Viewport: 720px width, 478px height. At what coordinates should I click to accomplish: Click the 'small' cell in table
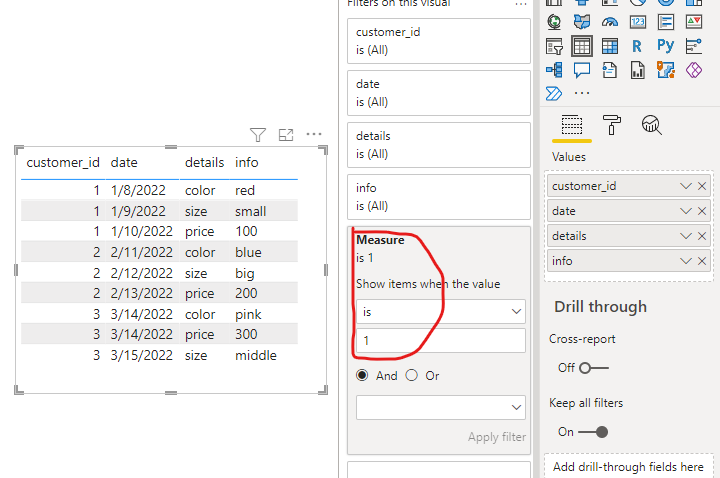[250, 211]
